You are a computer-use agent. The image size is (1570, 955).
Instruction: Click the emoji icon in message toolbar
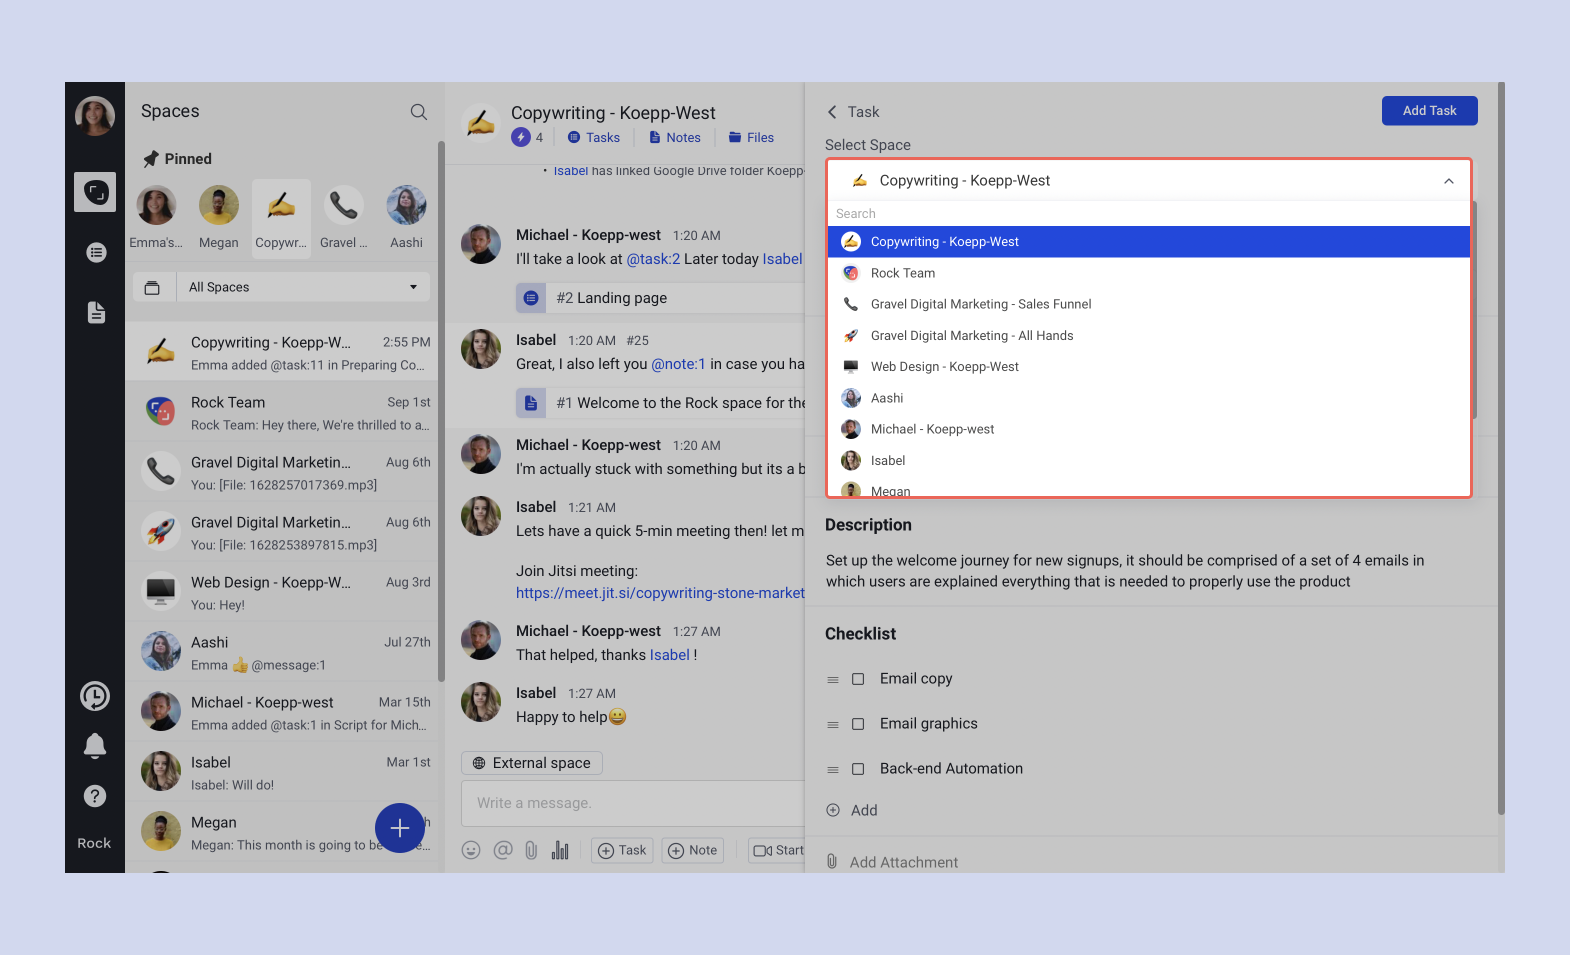471,850
